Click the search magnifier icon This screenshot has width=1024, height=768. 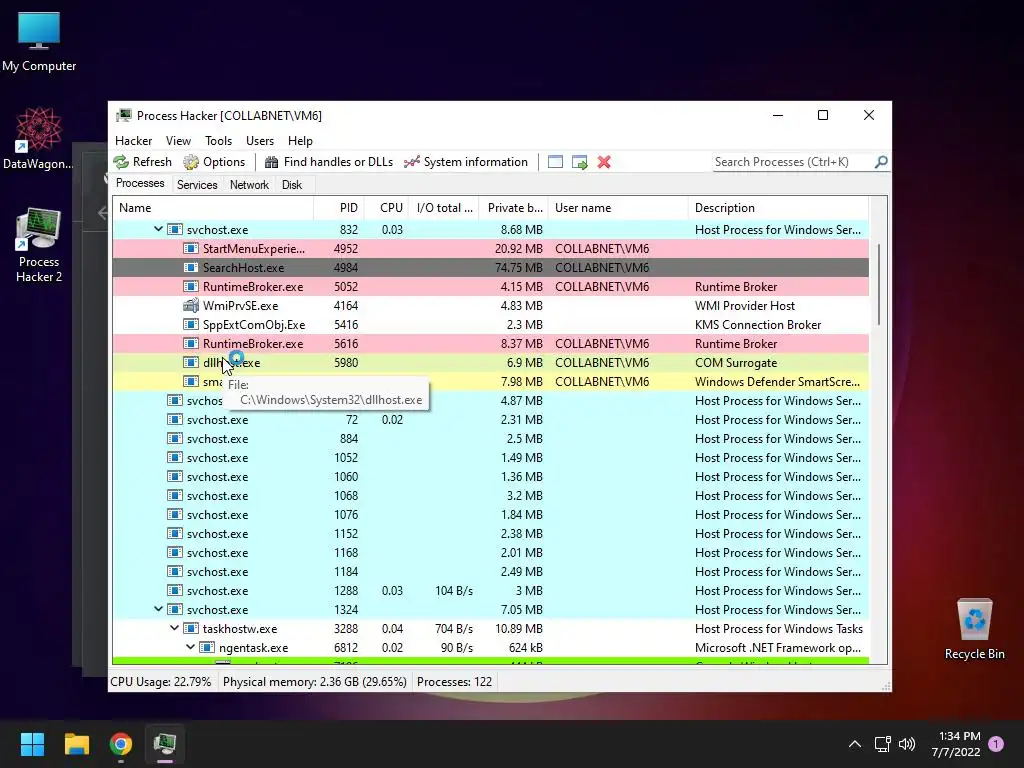(x=881, y=161)
